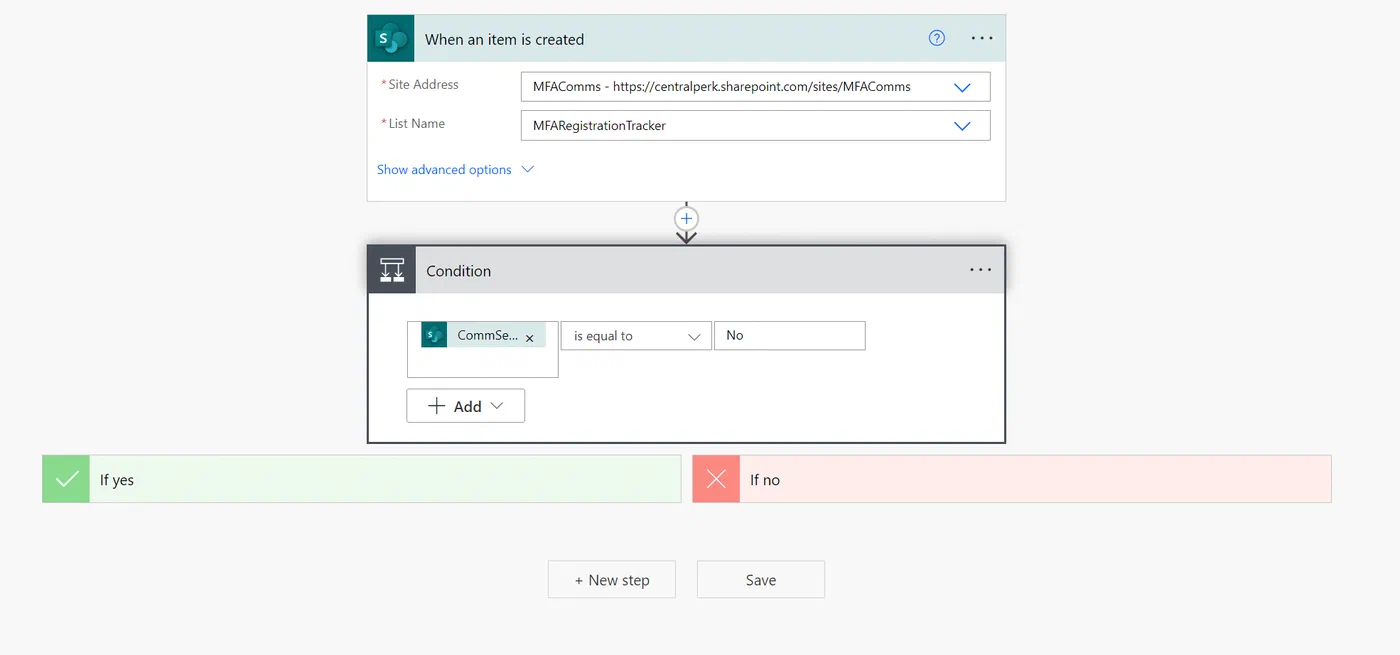Open the 'is equal to' operator dropdown
Image resolution: width=1400 pixels, height=655 pixels.
tap(636, 336)
